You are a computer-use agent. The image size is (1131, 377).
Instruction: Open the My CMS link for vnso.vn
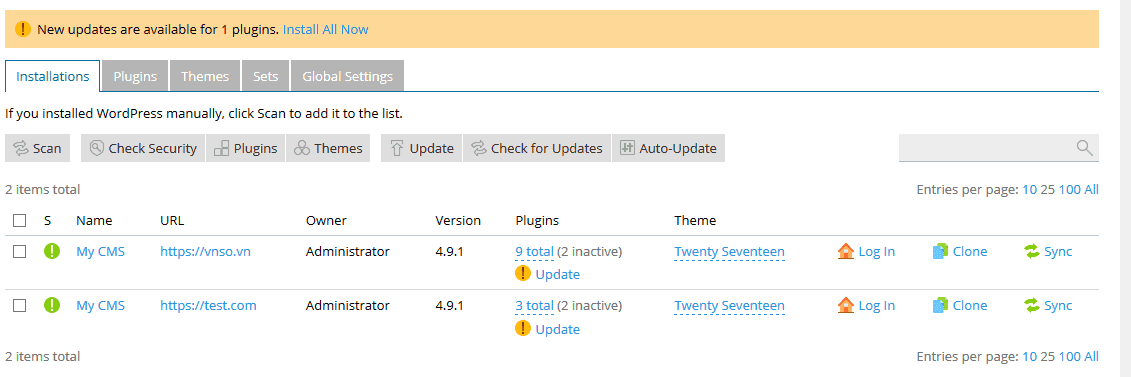[100, 252]
